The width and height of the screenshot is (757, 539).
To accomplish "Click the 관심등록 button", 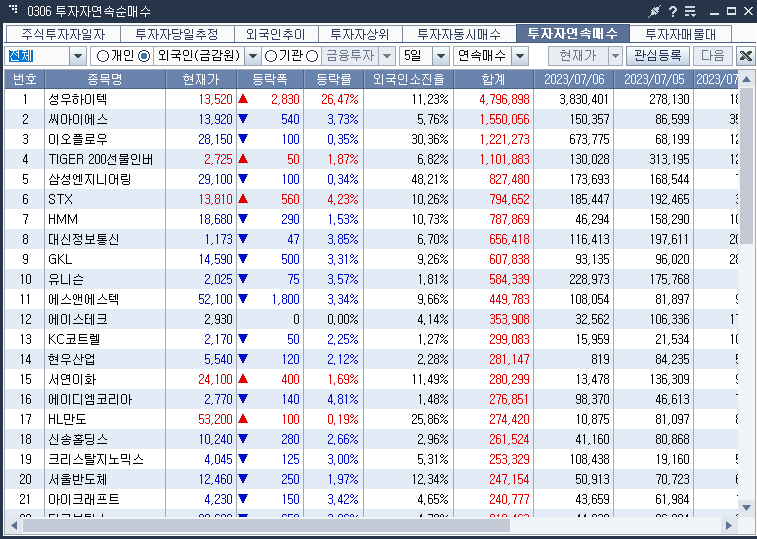I will click(x=658, y=56).
